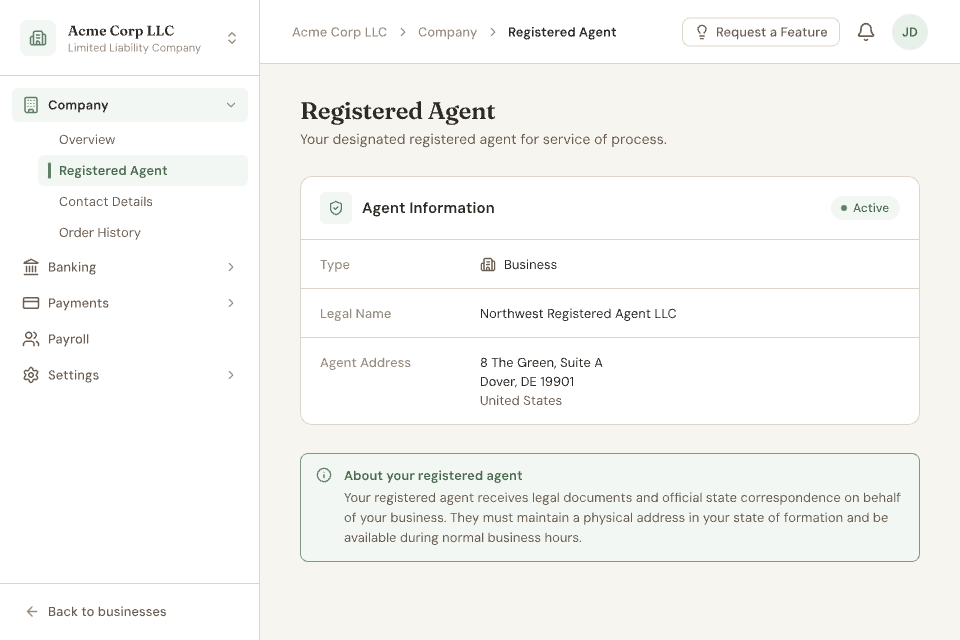Click the Company breadcrumb link

pyautogui.click(x=447, y=32)
